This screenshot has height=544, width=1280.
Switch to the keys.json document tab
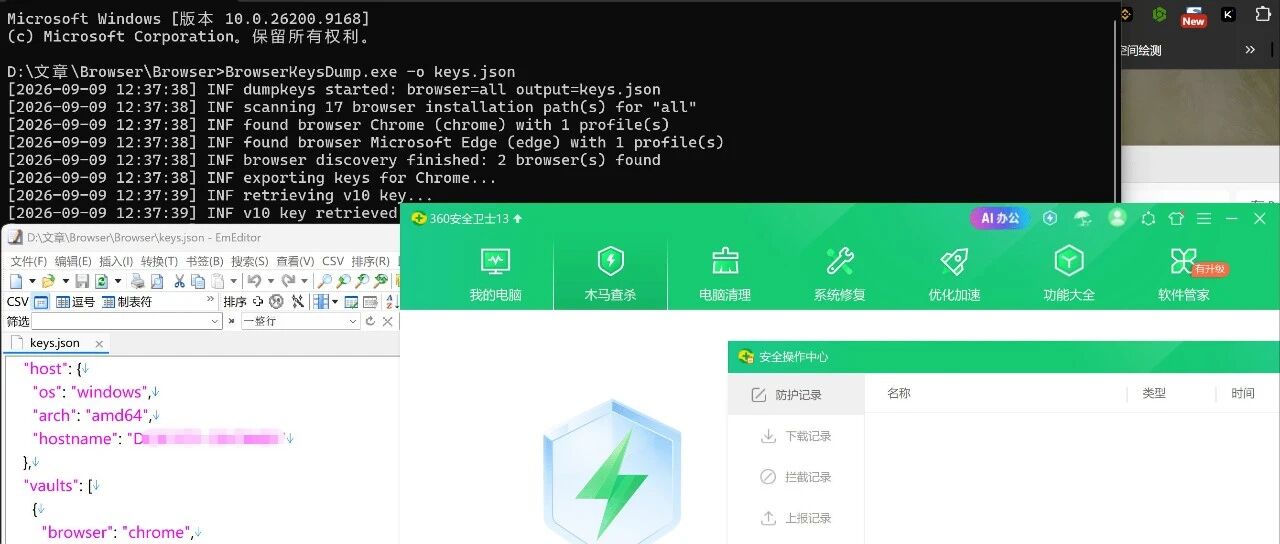(x=55, y=343)
